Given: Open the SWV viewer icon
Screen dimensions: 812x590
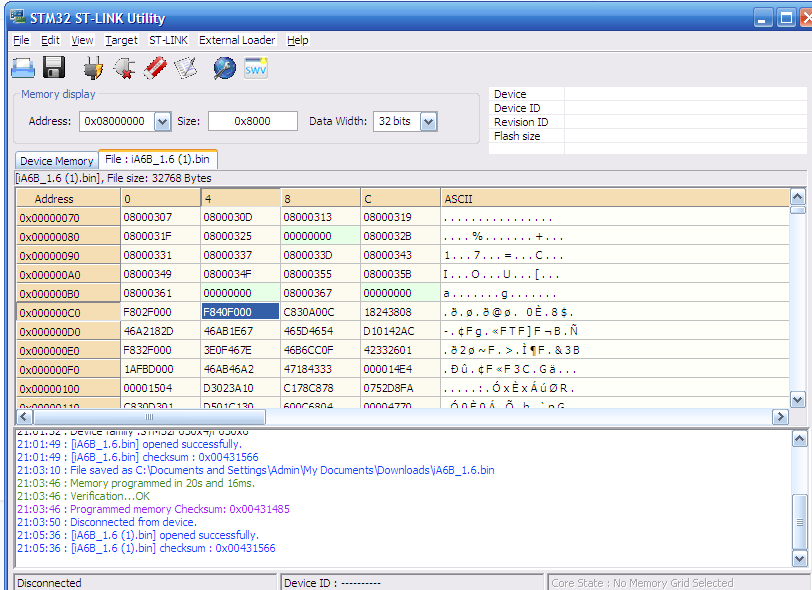Looking at the screenshot, I should coord(256,68).
